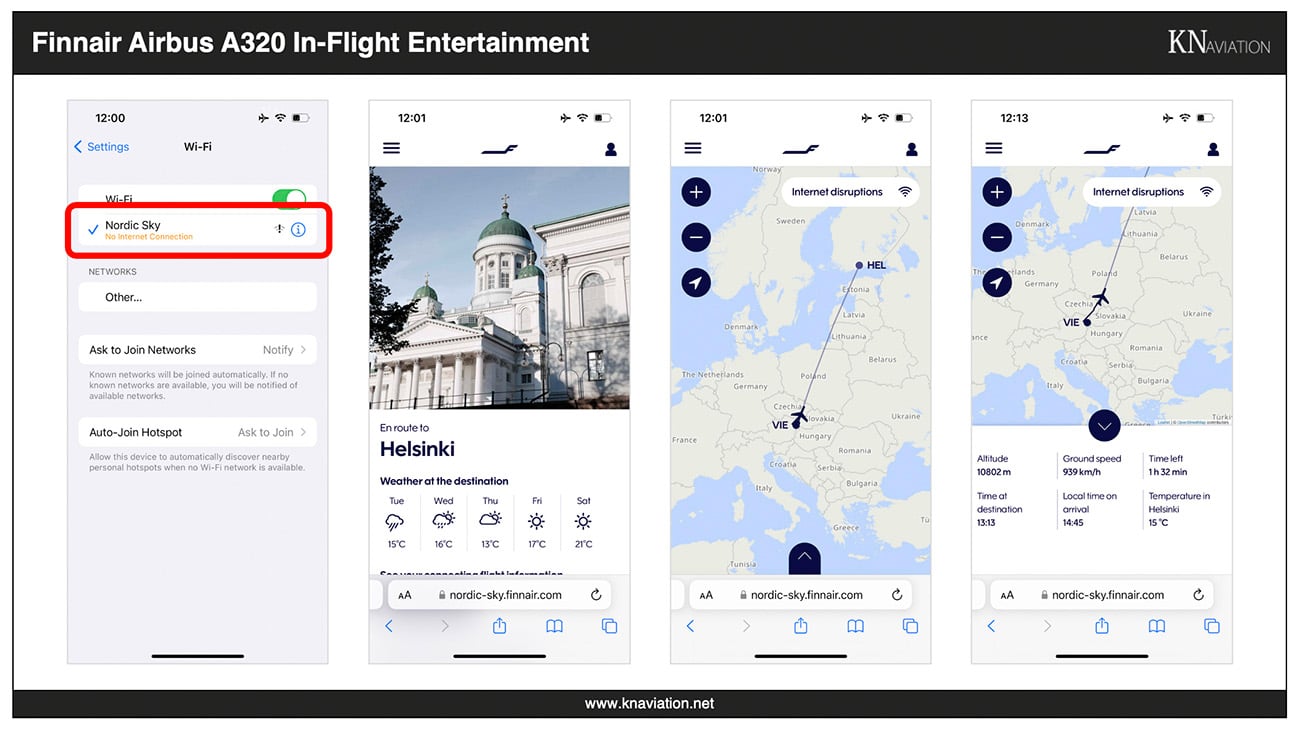The height and width of the screenshot is (730, 1300).
Task: Toggle the Wi-Fi switch off
Action: tap(289, 198)
